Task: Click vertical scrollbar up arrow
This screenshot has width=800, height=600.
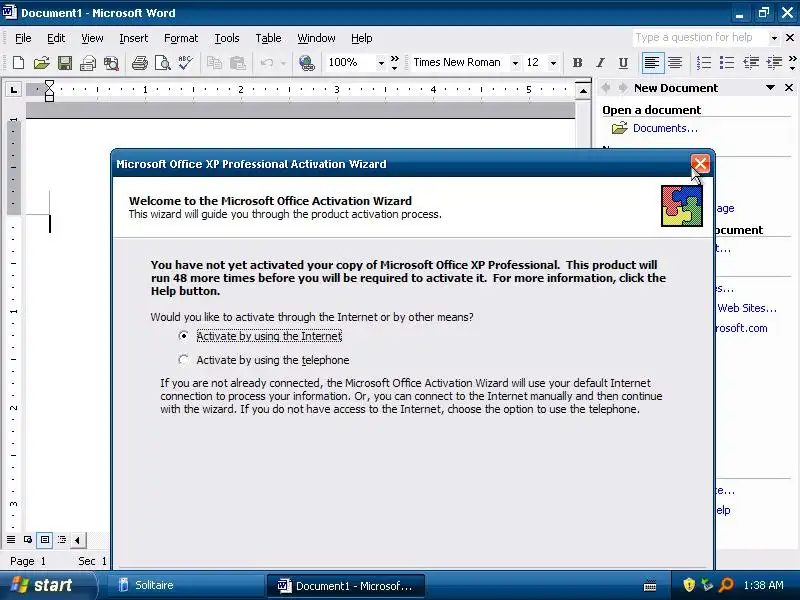Action: (583, 90)
